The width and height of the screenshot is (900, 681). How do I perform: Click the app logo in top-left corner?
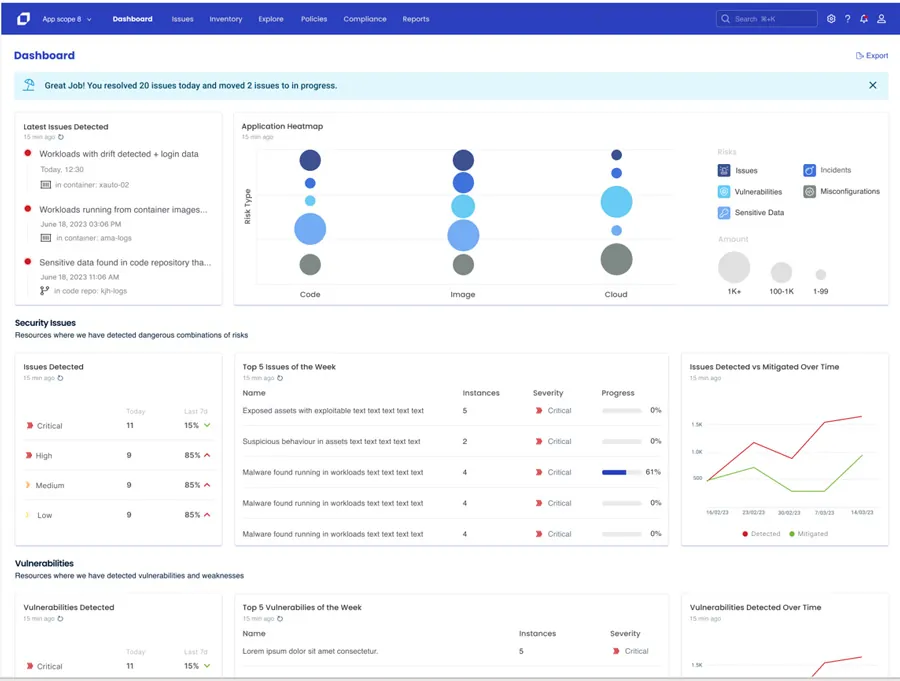pyautogui.click(x=23, y=19)
